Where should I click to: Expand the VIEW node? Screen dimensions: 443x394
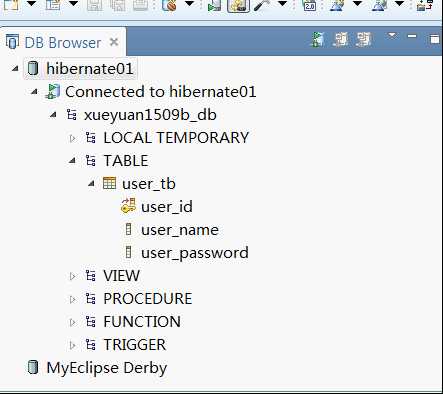[72, 276]
